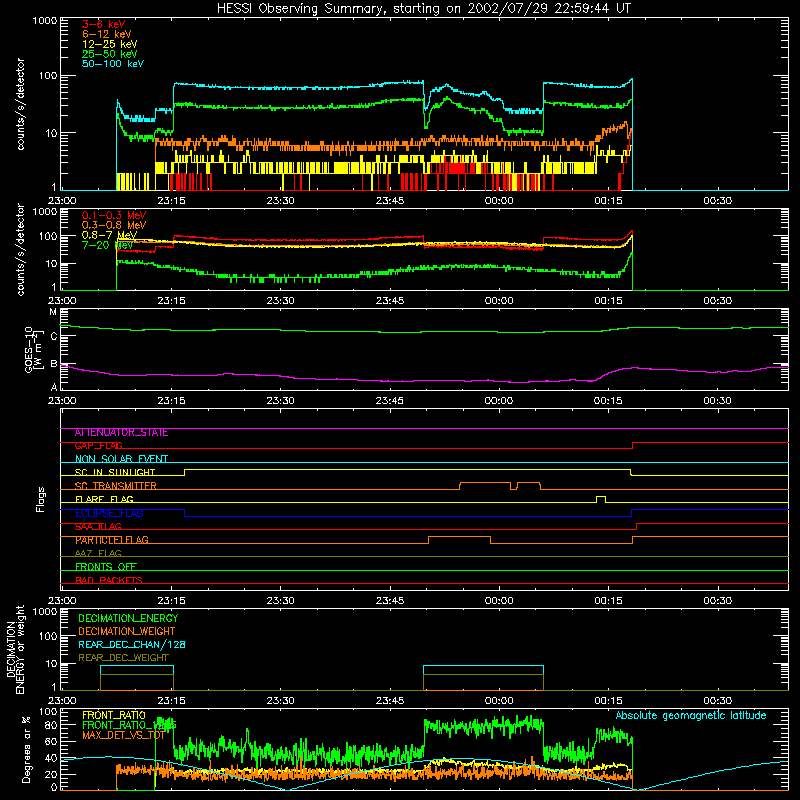
Task: Click the REAR_DEC_WEIGHT legend entry
Action: pos(123,658)
